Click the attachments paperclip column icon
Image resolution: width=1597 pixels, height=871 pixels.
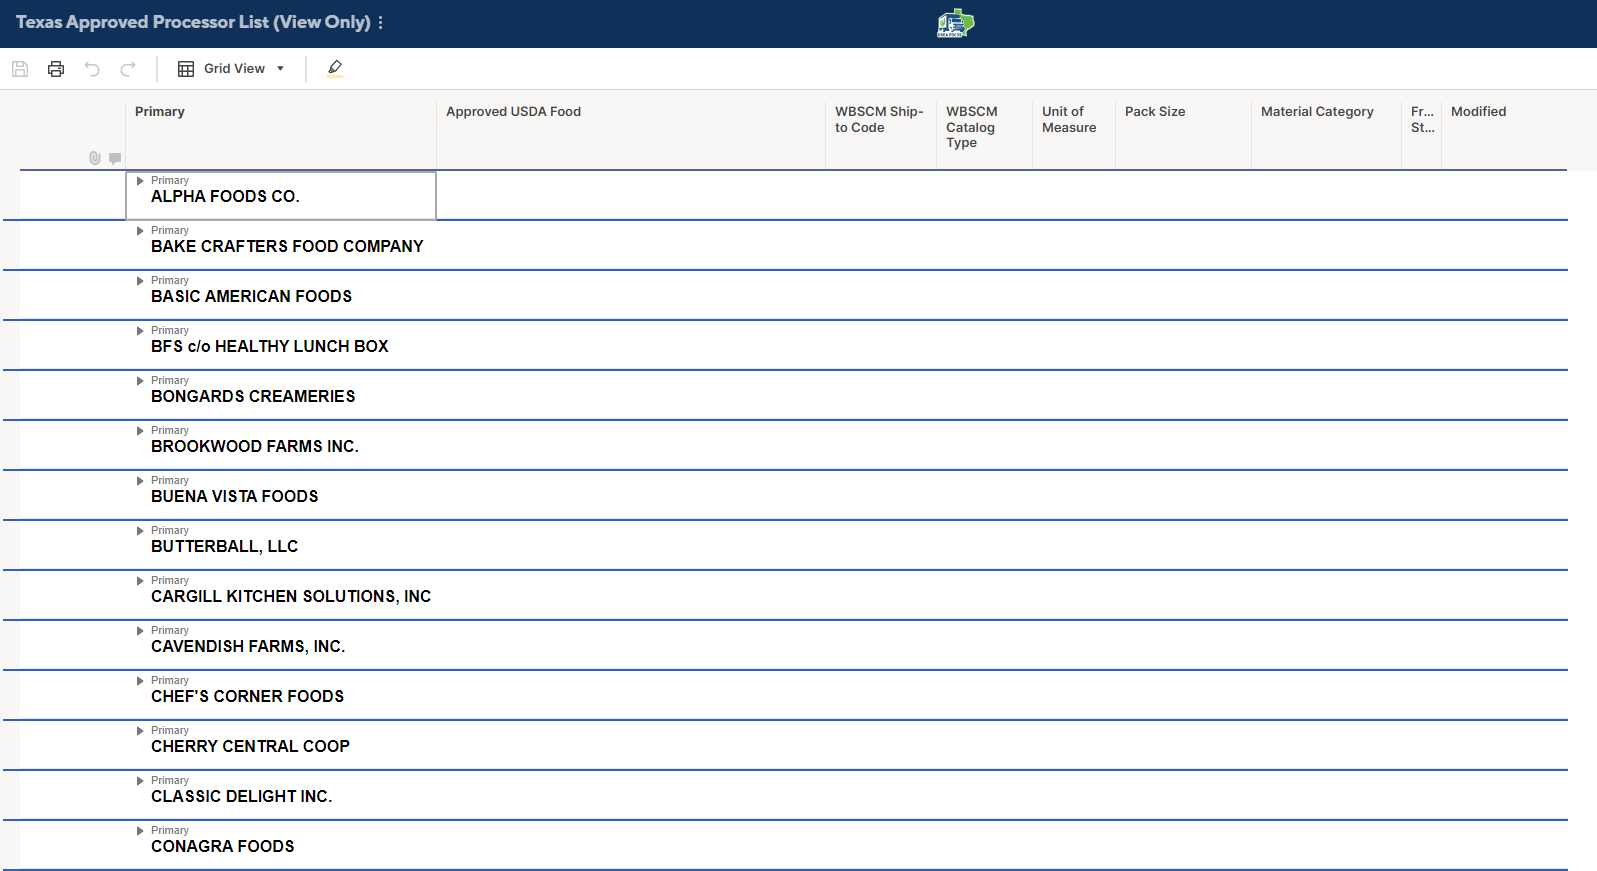point(95,158)
